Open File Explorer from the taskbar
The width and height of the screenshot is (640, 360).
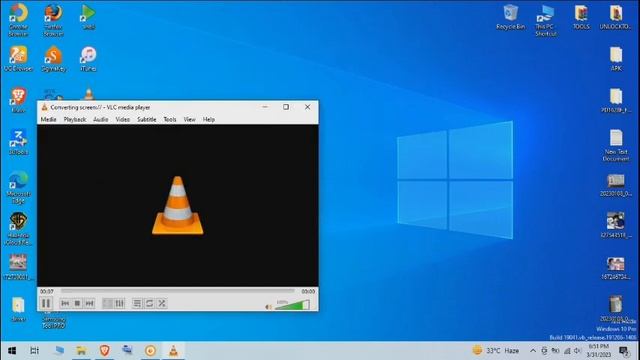[x=81, y=351]
